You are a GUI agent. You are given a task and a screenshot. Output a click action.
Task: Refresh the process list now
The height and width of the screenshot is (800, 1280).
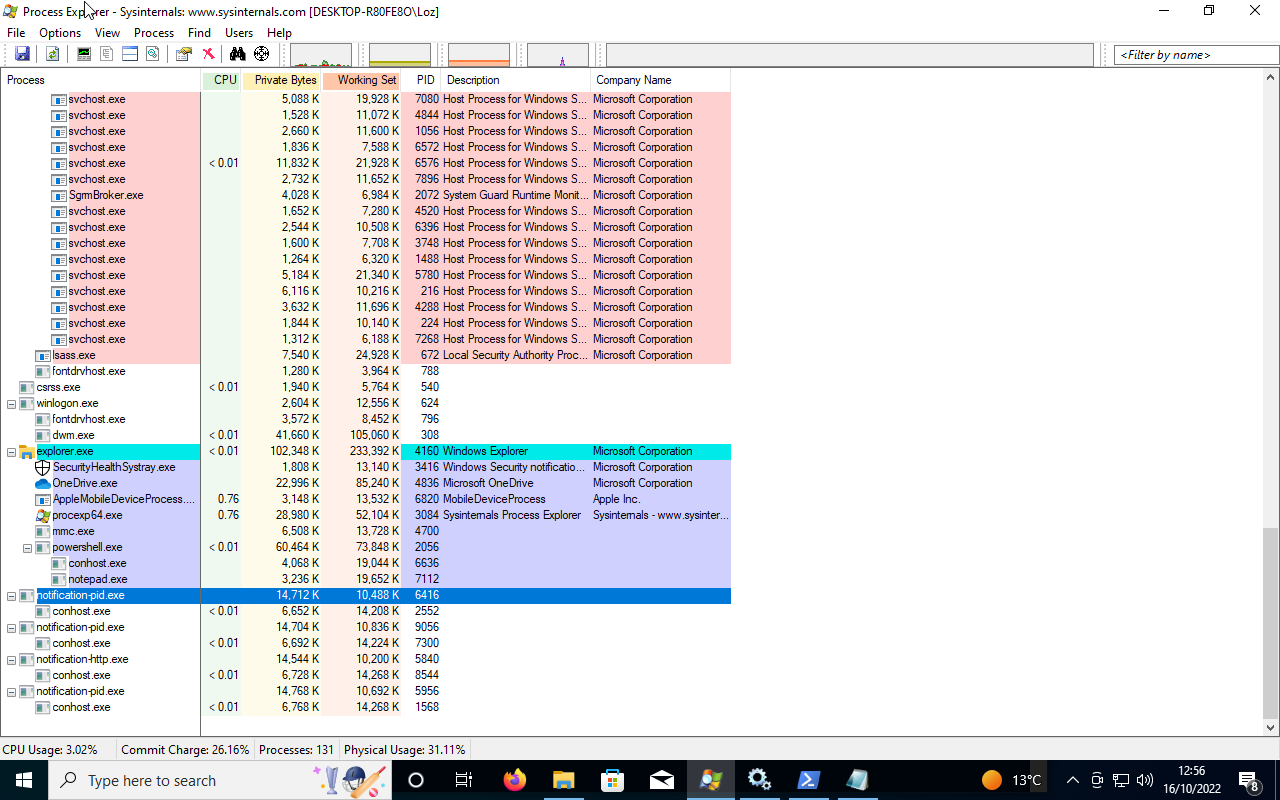point(52,53)
